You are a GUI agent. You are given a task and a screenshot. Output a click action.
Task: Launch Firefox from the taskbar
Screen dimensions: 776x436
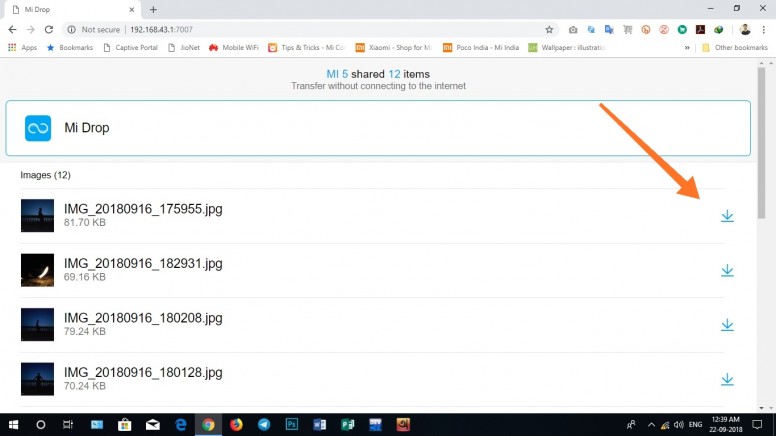click(236, 425)
